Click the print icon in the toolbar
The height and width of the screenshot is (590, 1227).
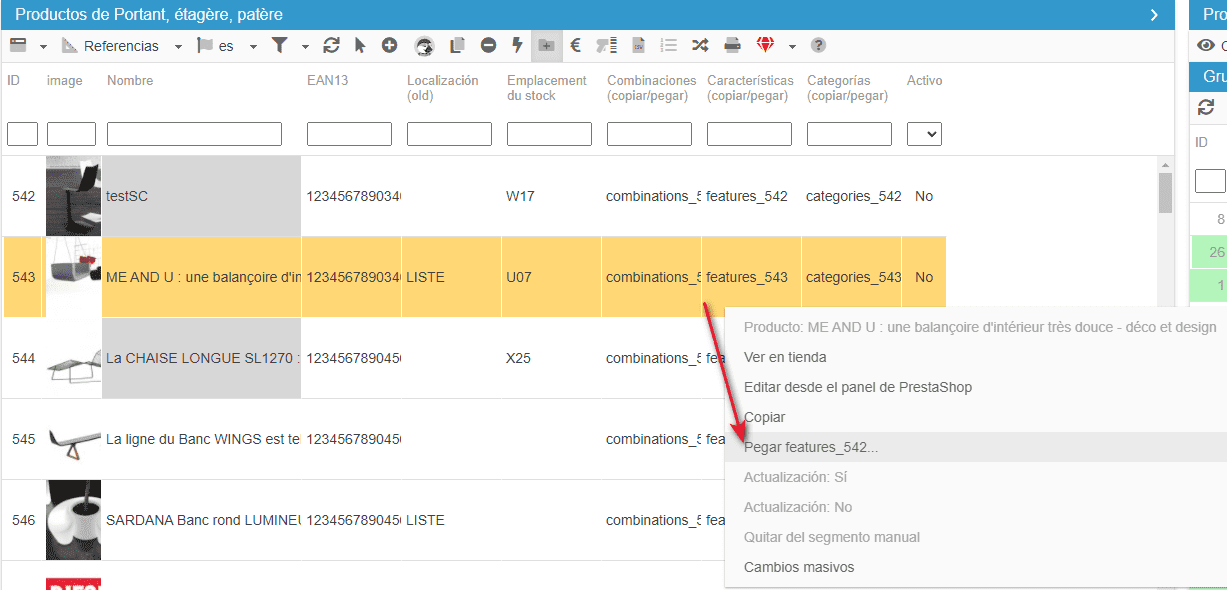[x=732, y=45]
